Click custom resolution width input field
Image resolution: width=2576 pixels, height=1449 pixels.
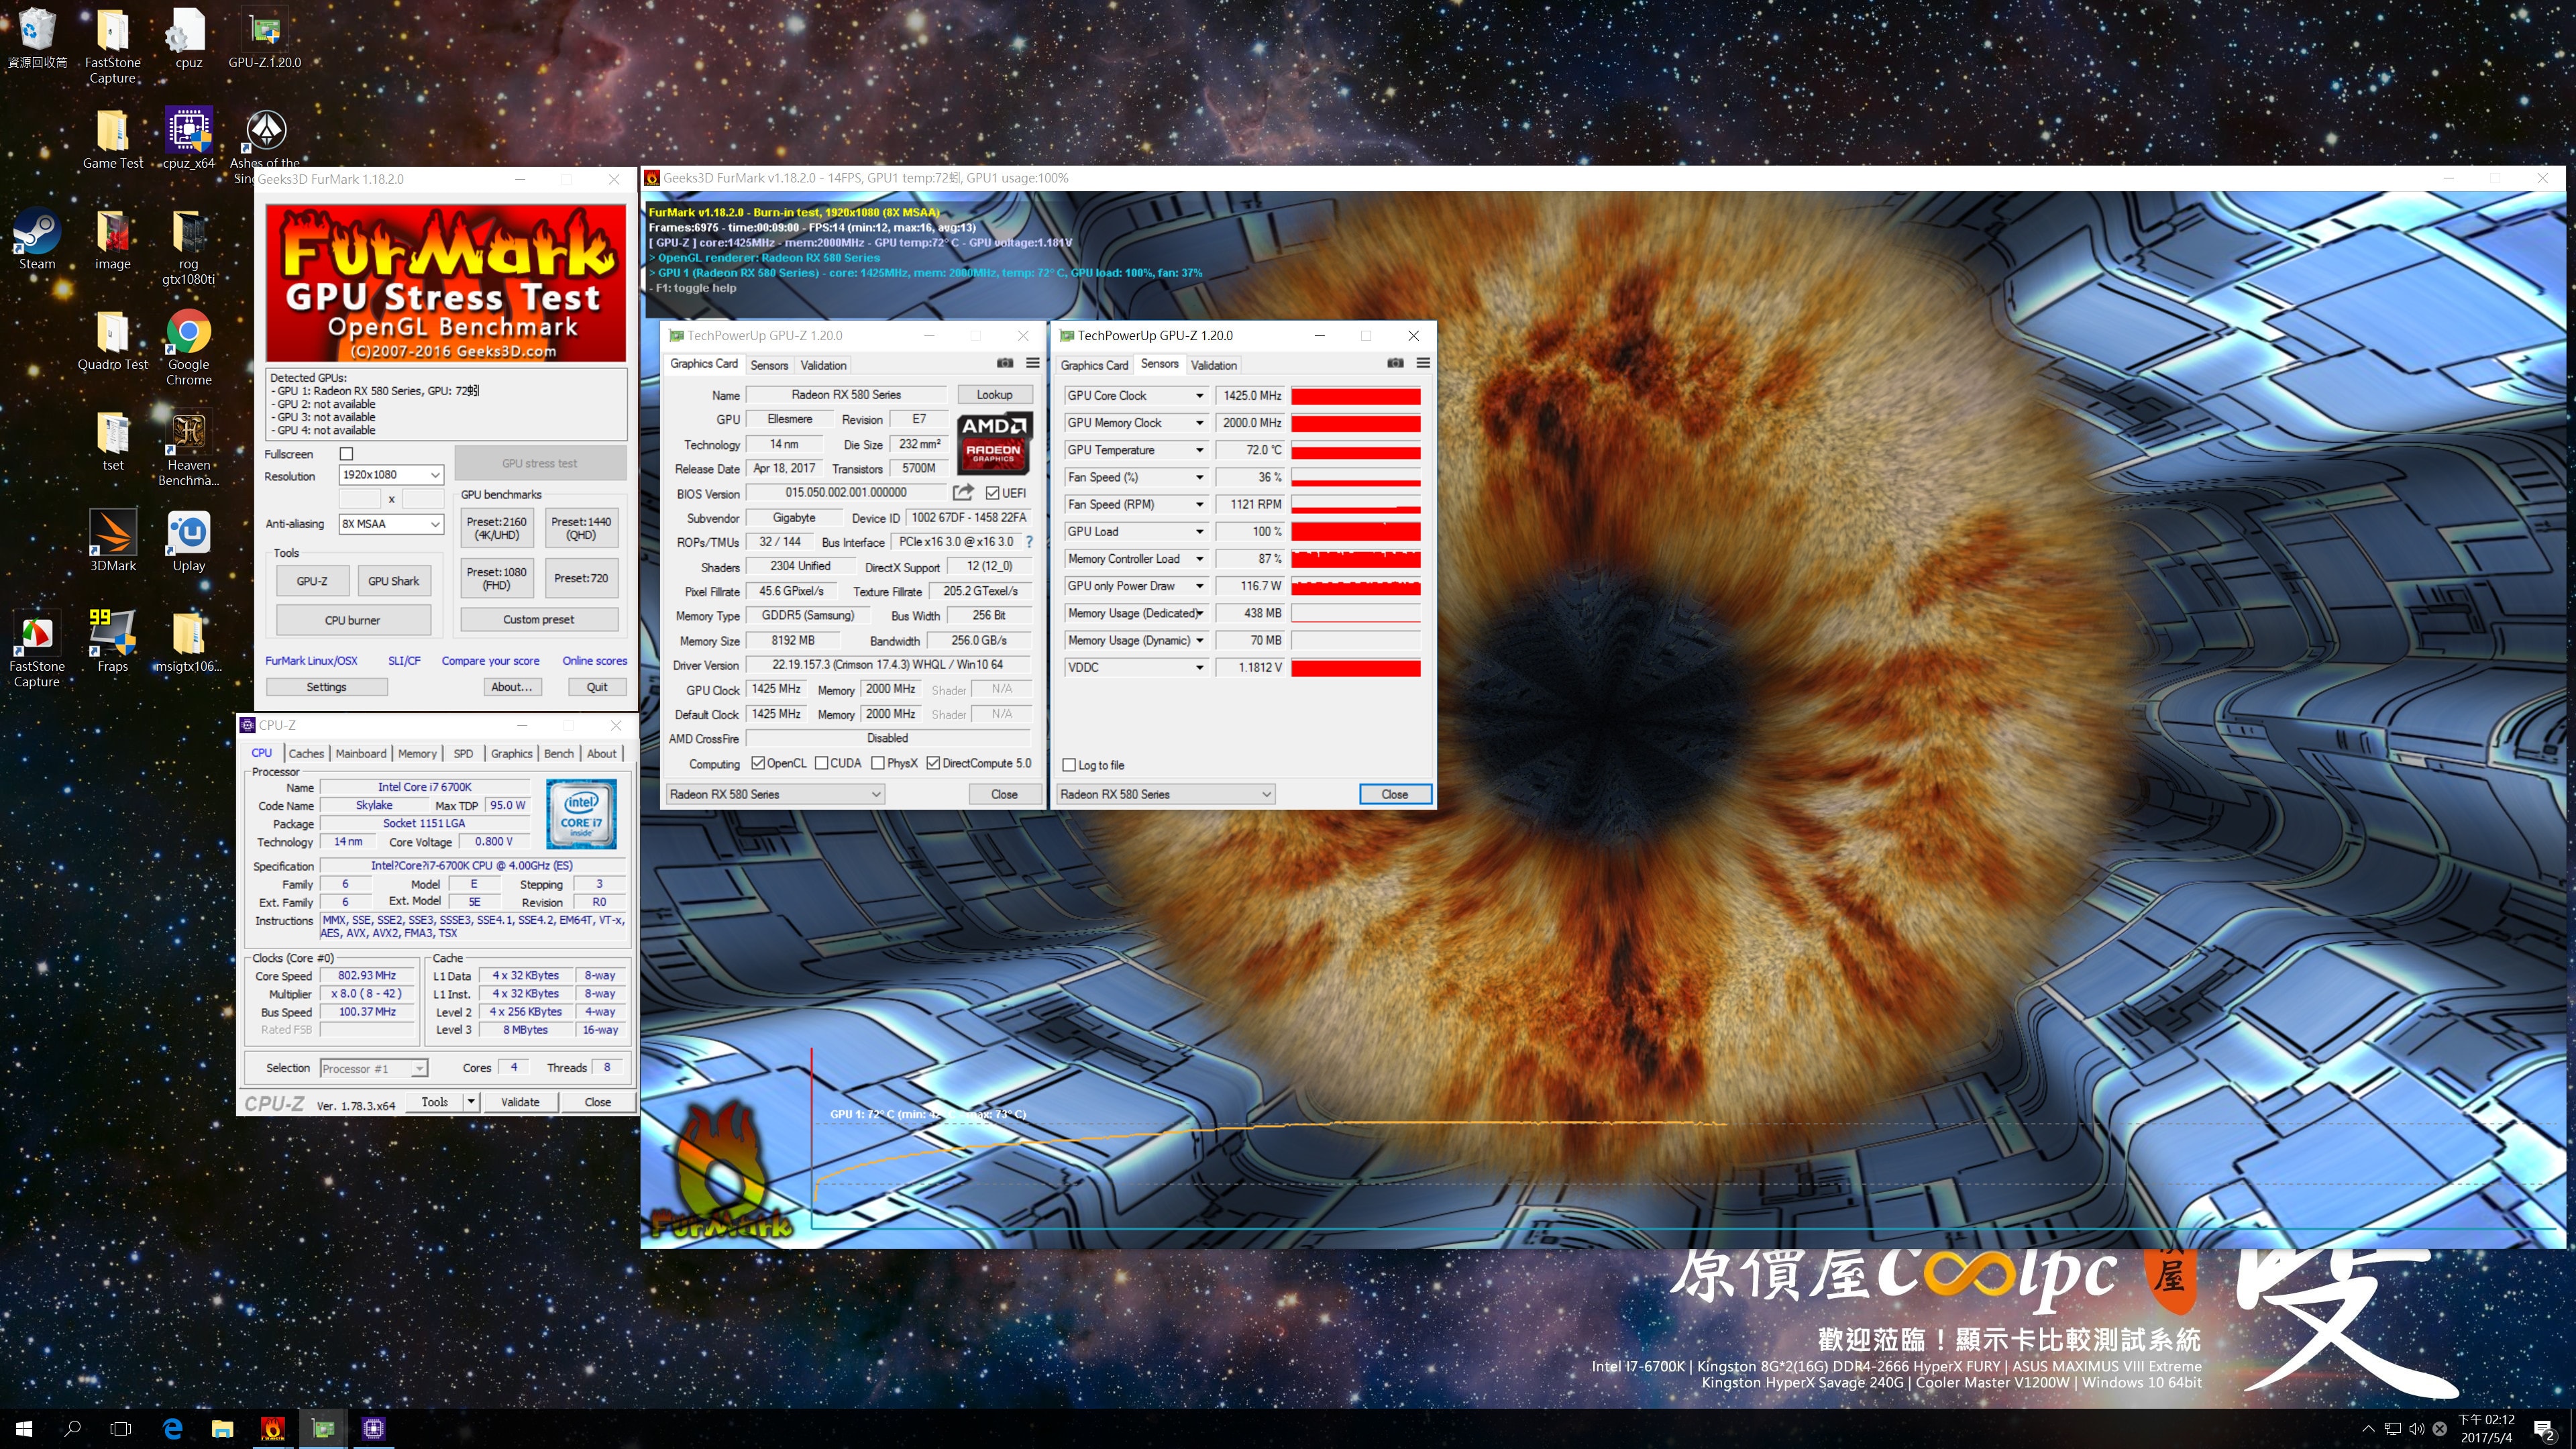(360, 499)
